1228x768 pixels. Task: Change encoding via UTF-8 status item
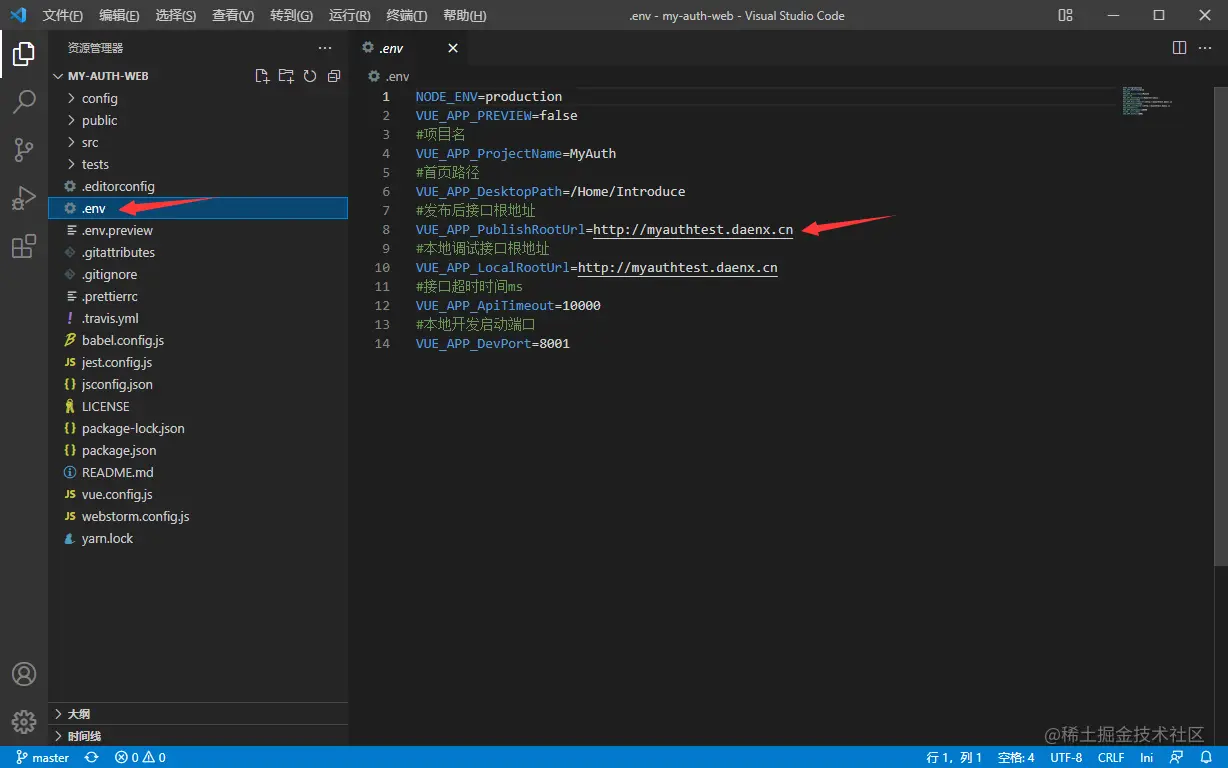tap(1066, 757)
